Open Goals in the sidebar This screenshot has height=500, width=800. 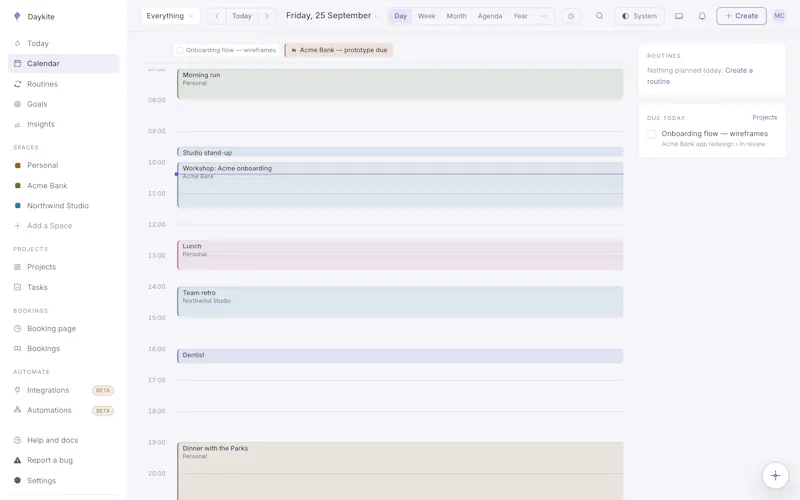pos(64,104)
